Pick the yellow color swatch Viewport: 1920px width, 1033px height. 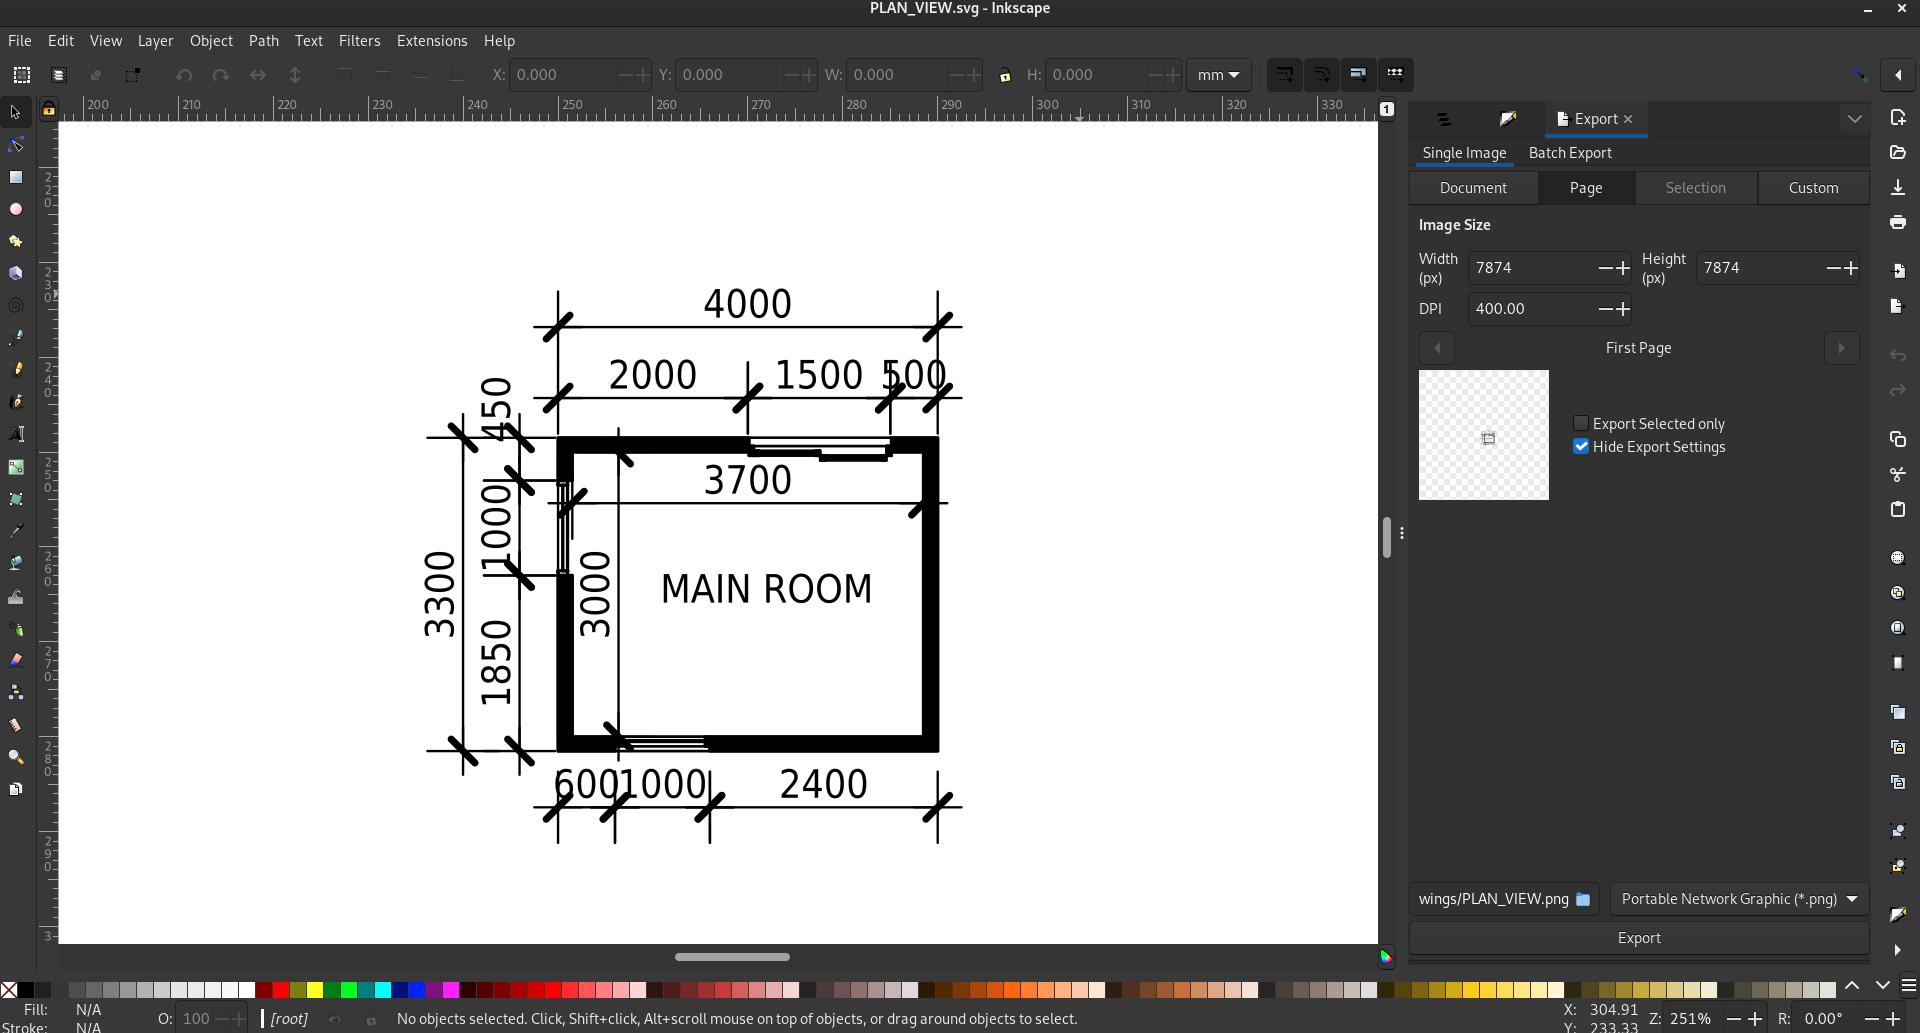[315, 990]
